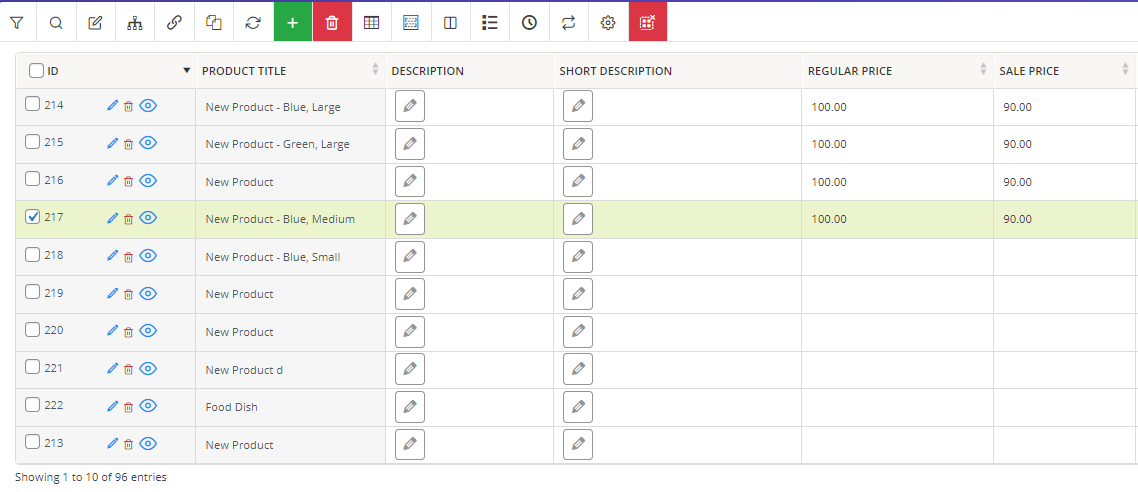This screenshot has height=492, width=1138.
Task: Open short description editor for Food Dish
Action: tap(578, 406)
